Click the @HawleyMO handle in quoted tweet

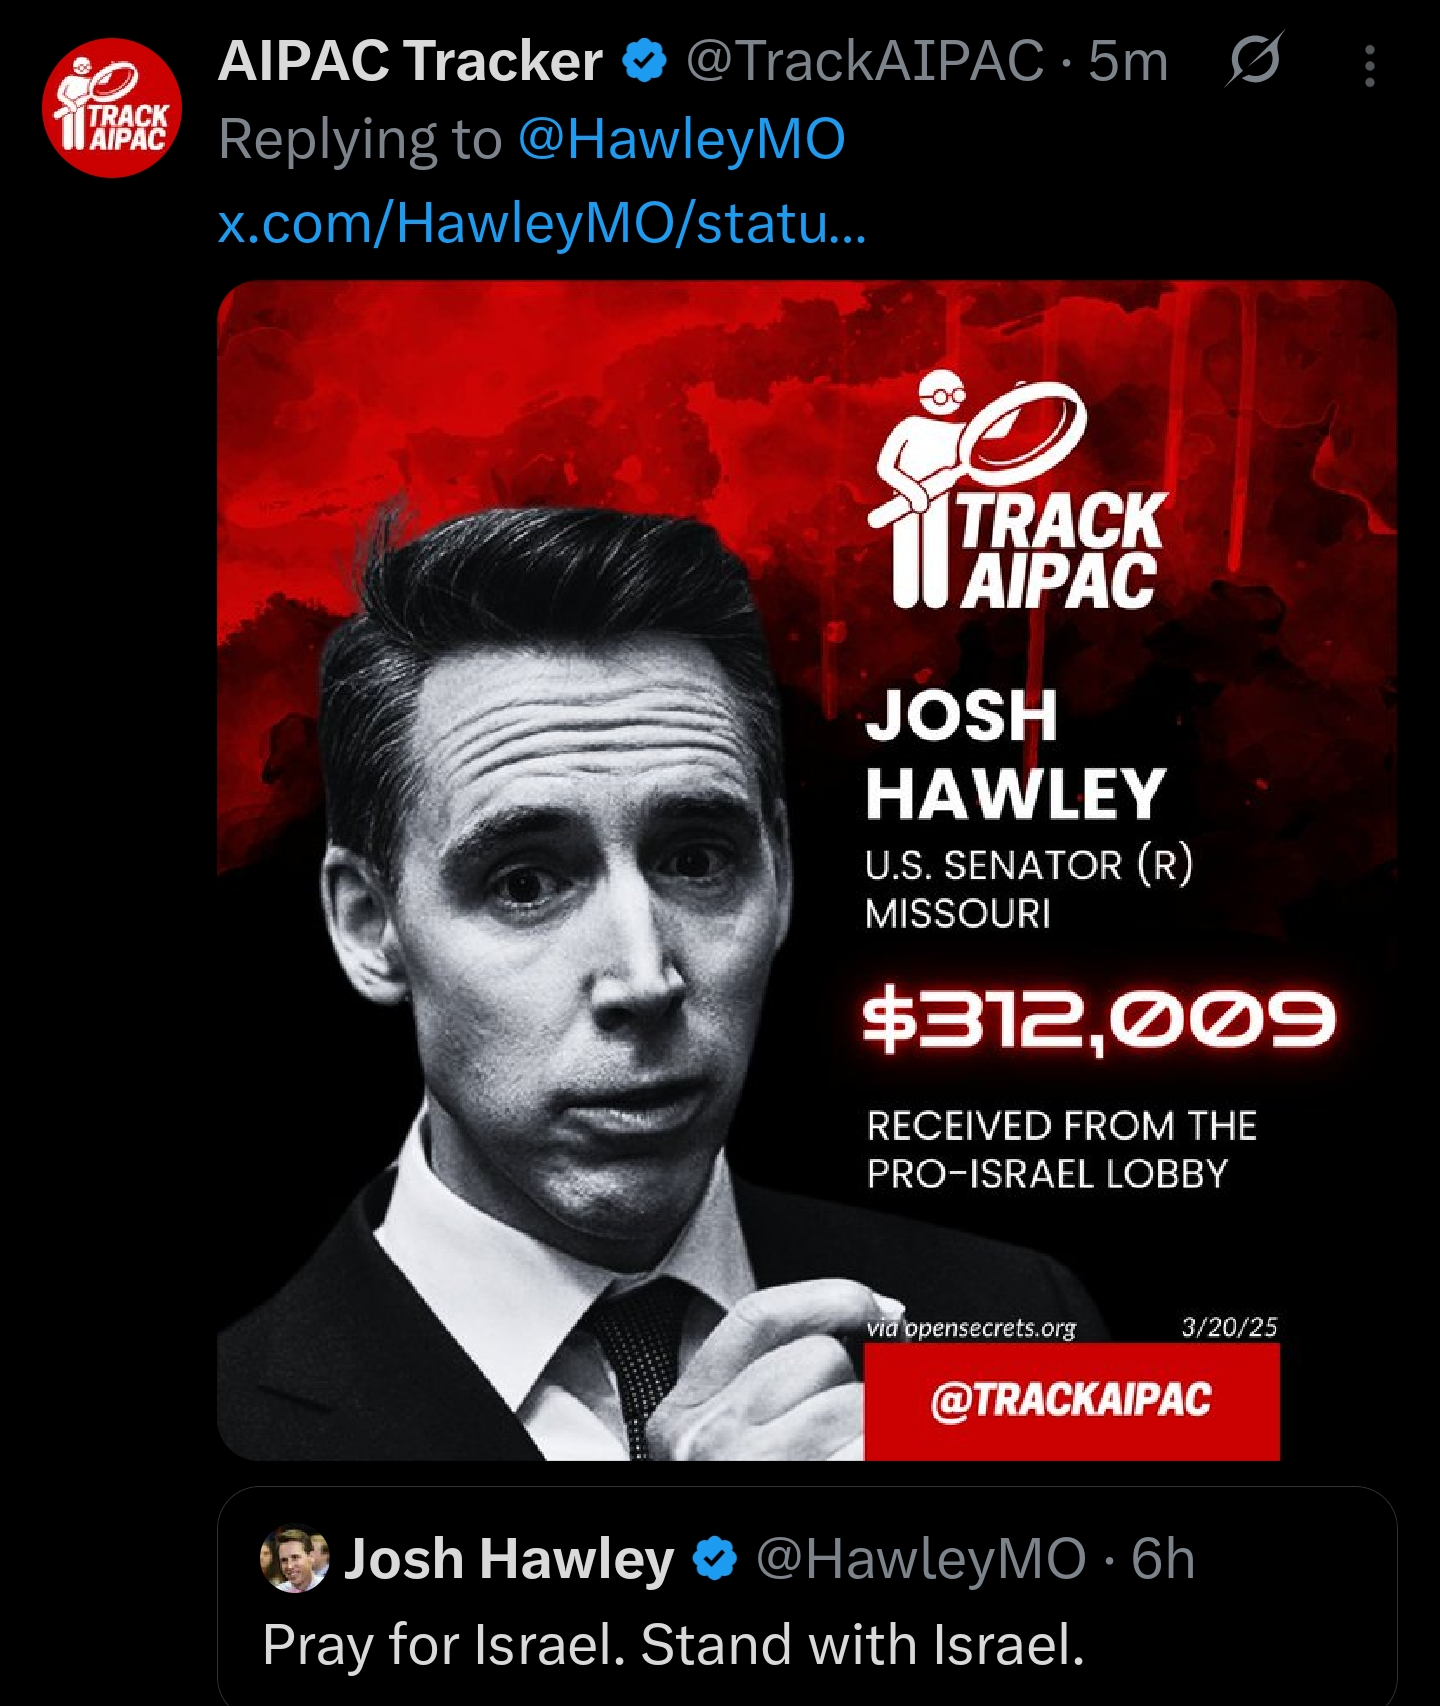point(920,1559)
